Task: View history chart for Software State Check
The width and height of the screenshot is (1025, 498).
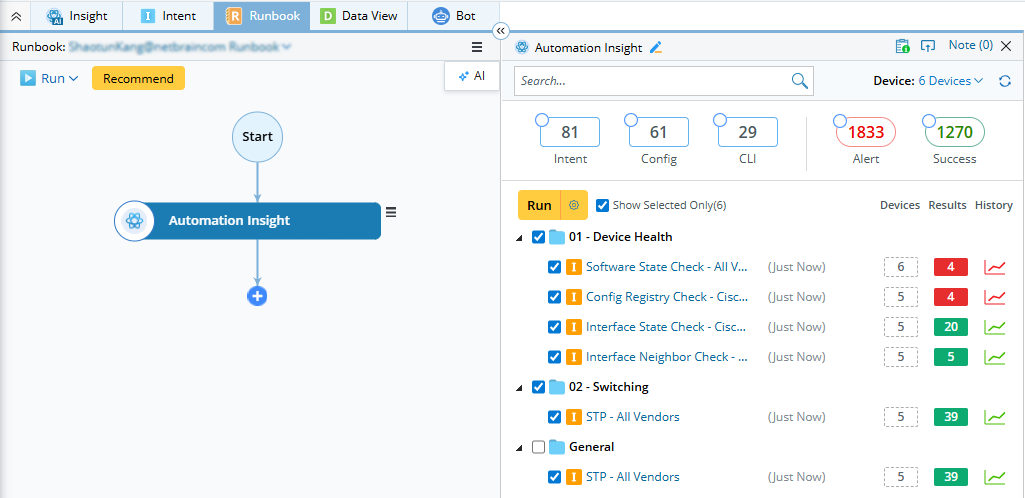Action: click(995, 267)
